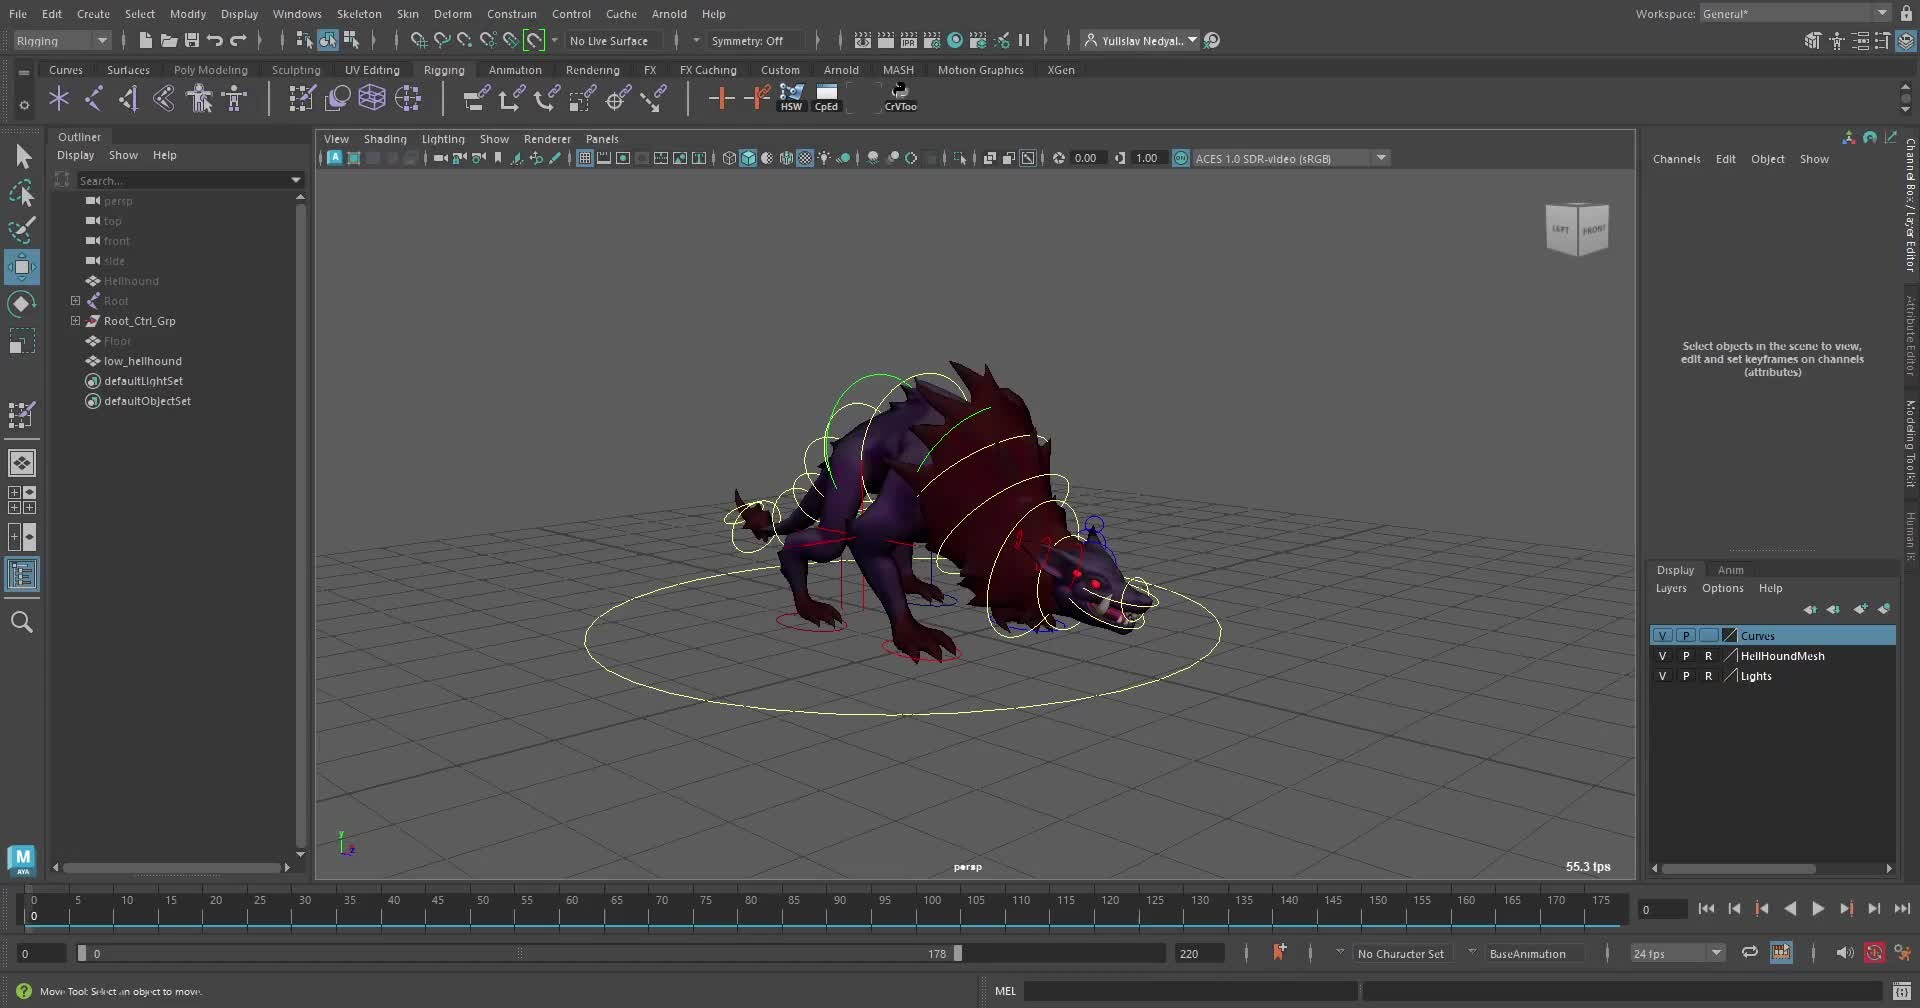This screenshot has height=1008, width=1920.
Task: Expand the Root_Ctrl_Grp node in the Outliner
Action: tap(76, 321)
